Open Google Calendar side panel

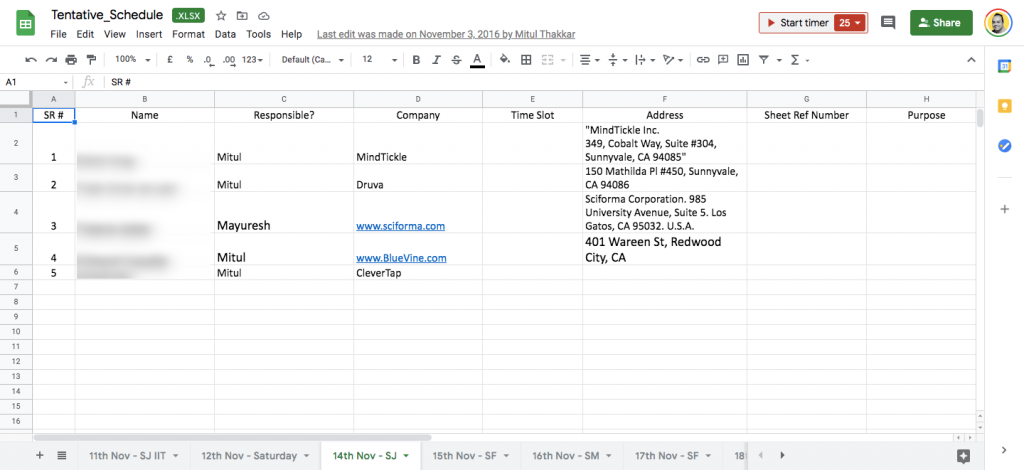pos(1004,66)
